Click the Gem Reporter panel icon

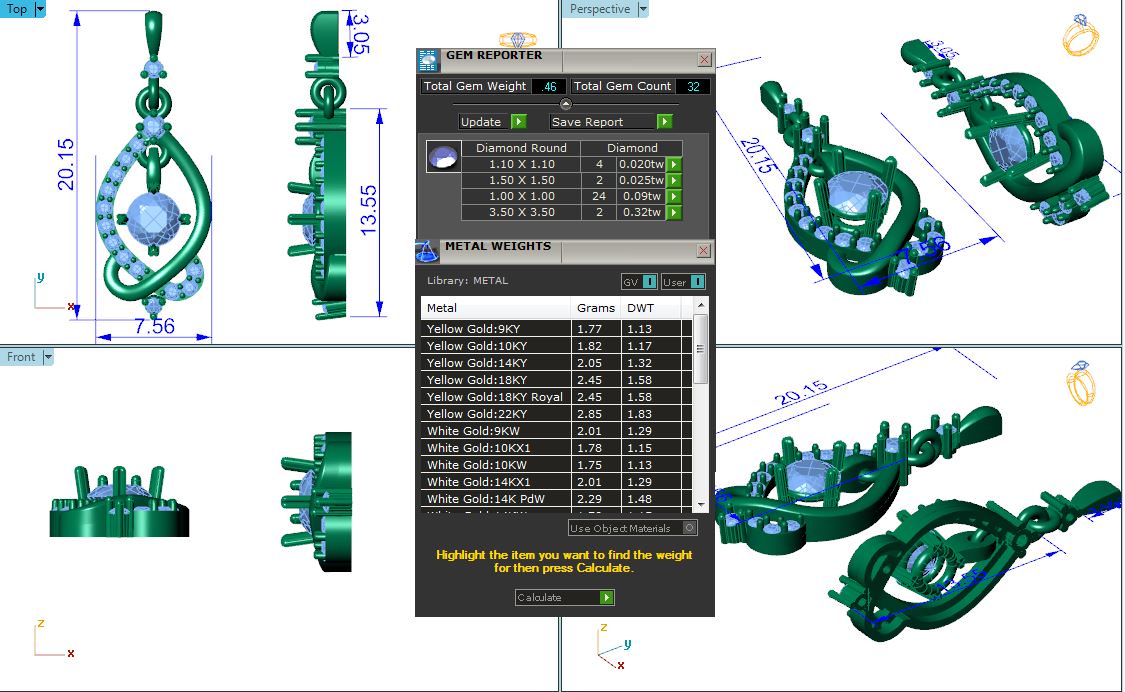point(428,60)
